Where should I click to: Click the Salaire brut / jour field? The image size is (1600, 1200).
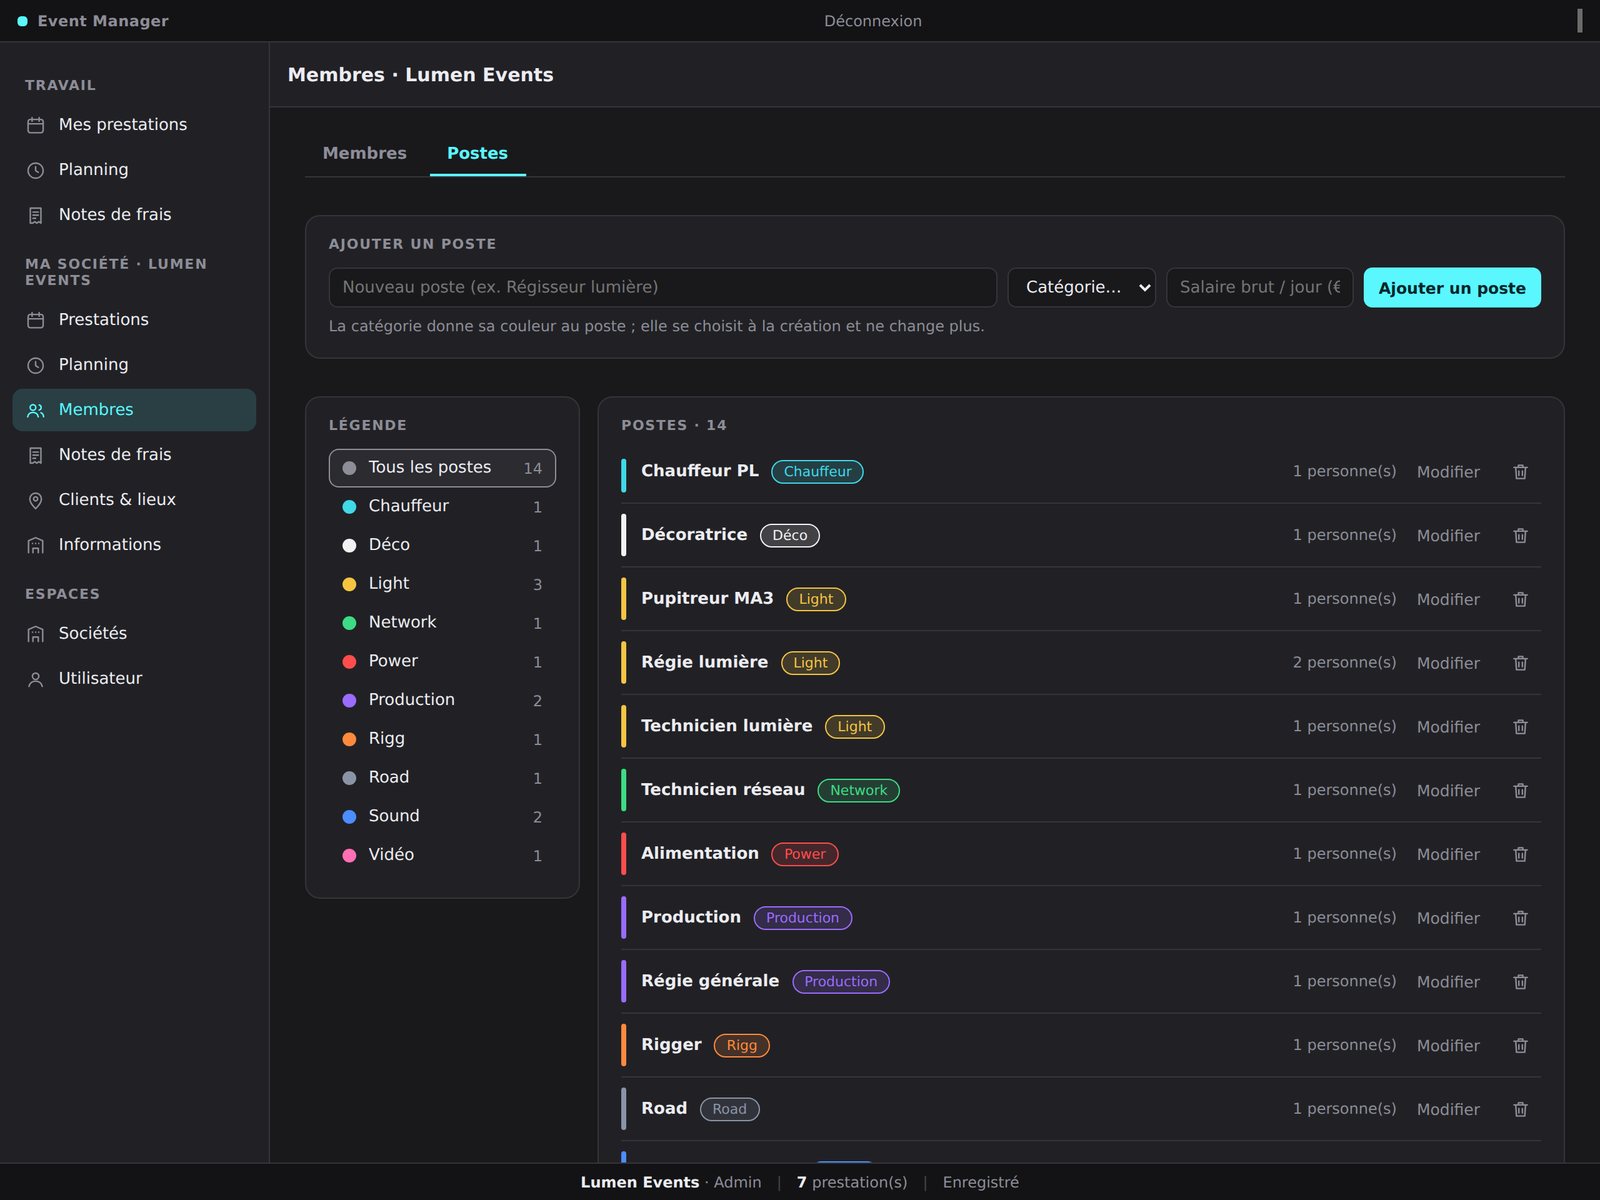coord(1259,287)
